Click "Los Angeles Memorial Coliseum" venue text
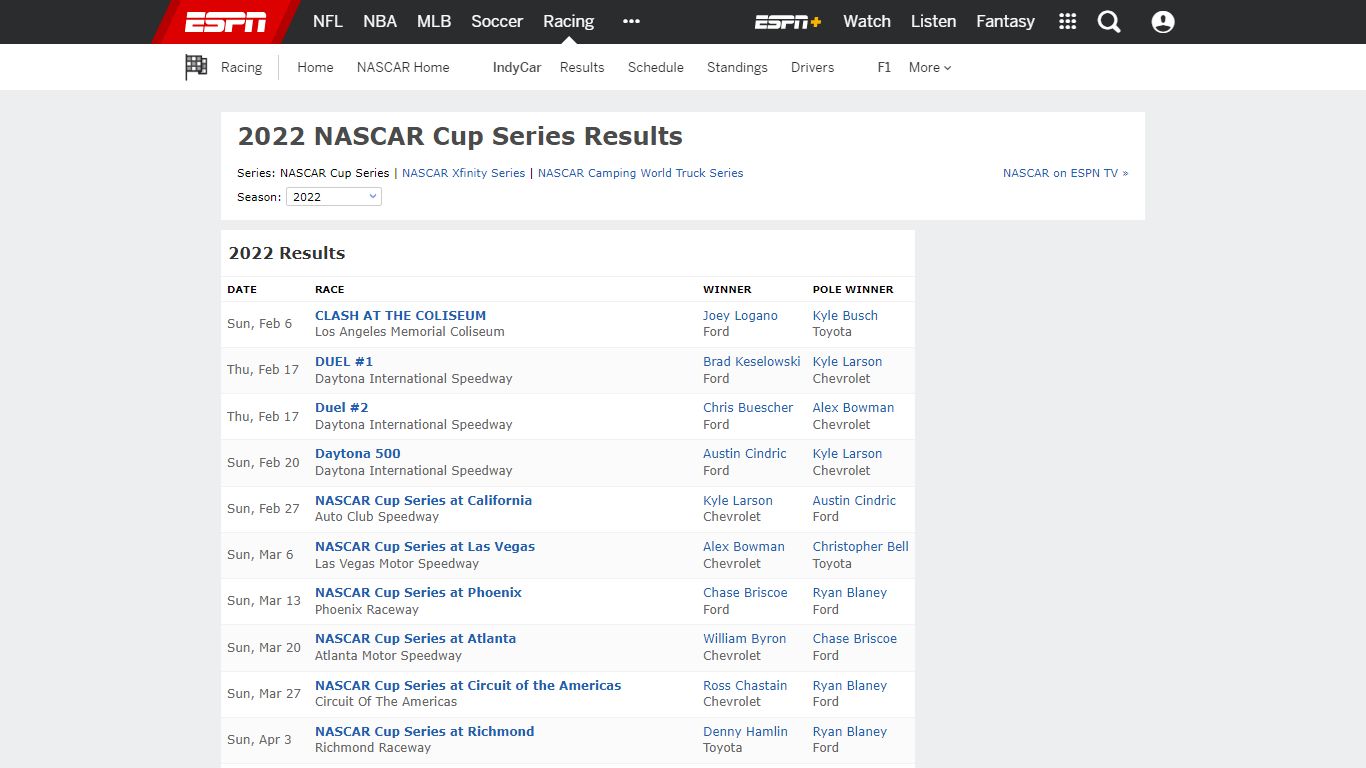The width and height of the screenshot is (1366, 768). coord(410,331)
